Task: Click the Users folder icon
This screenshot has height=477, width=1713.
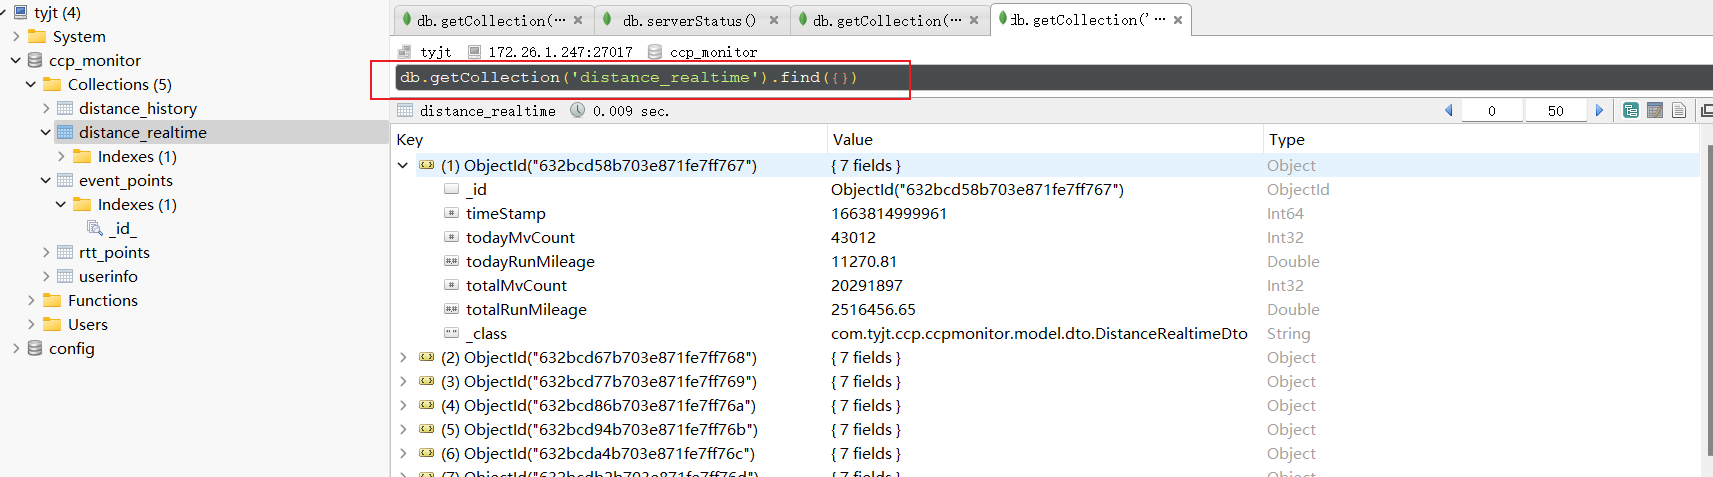Action: click(52, 325)
